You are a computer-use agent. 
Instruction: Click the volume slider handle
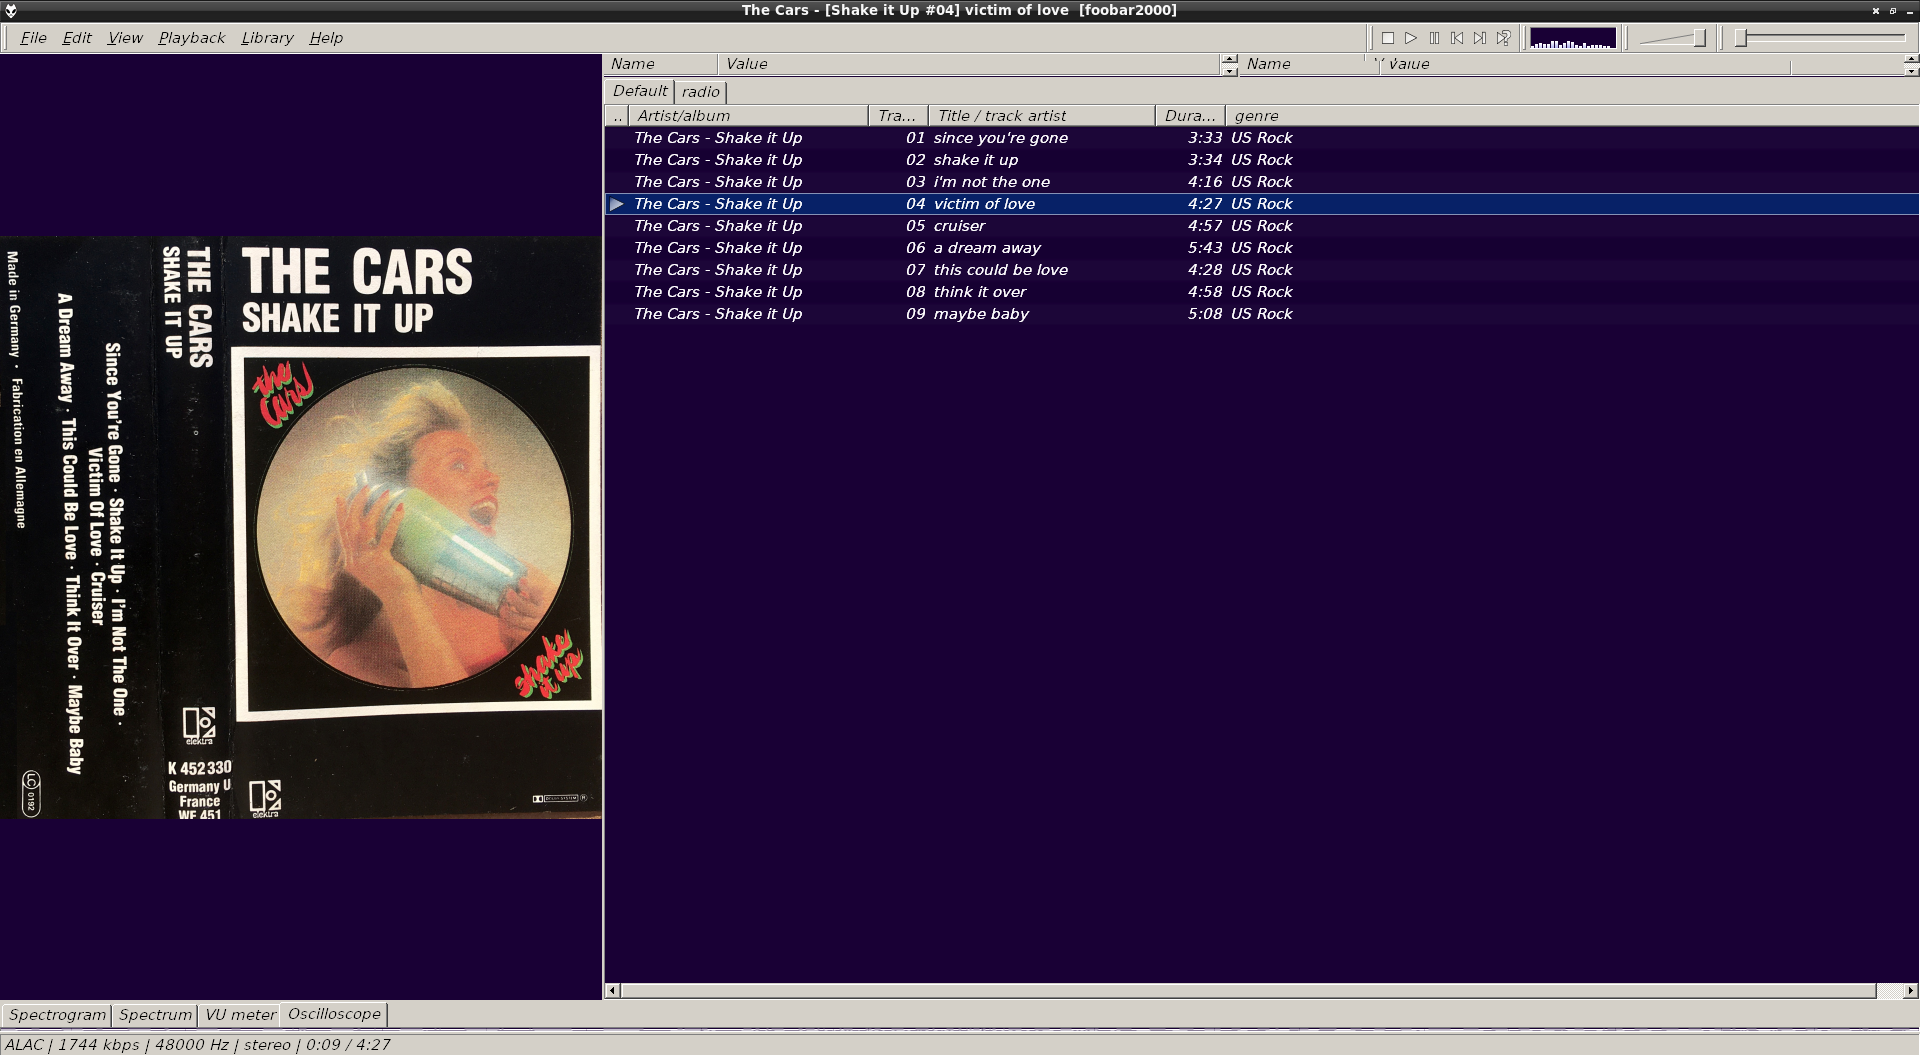tap(1699, 38)
